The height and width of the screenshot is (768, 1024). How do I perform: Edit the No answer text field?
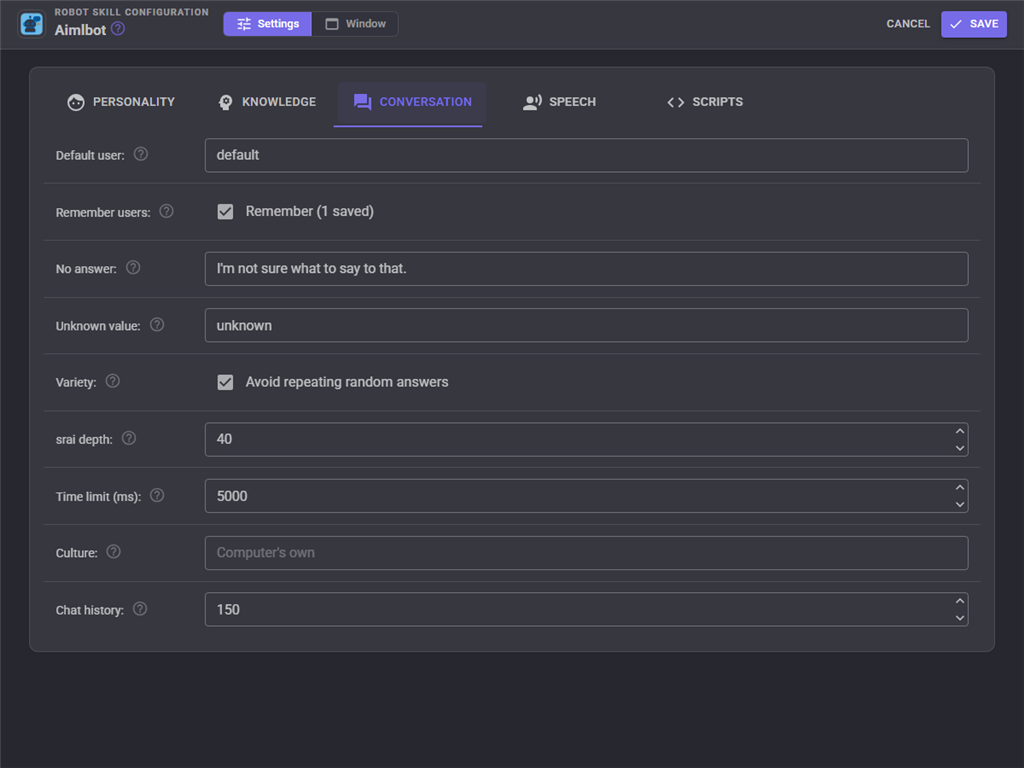(586, 269)
